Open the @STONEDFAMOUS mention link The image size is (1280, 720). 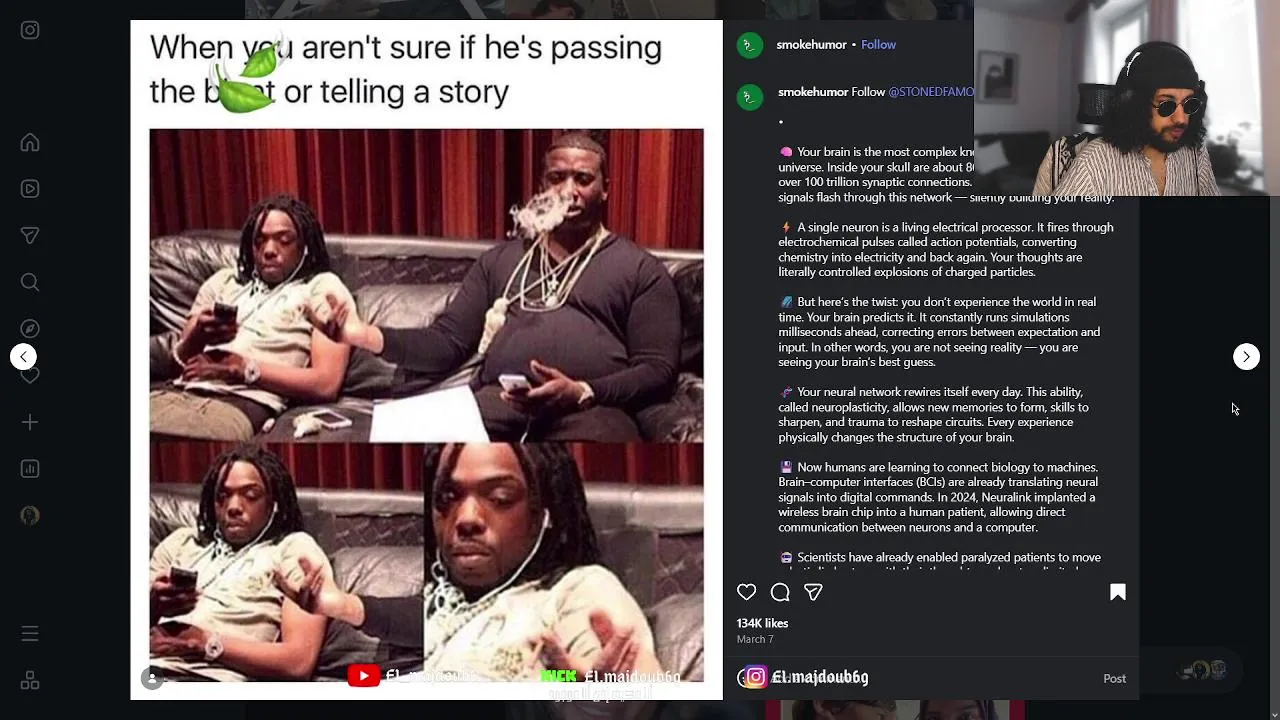click(x=931, y=92)
